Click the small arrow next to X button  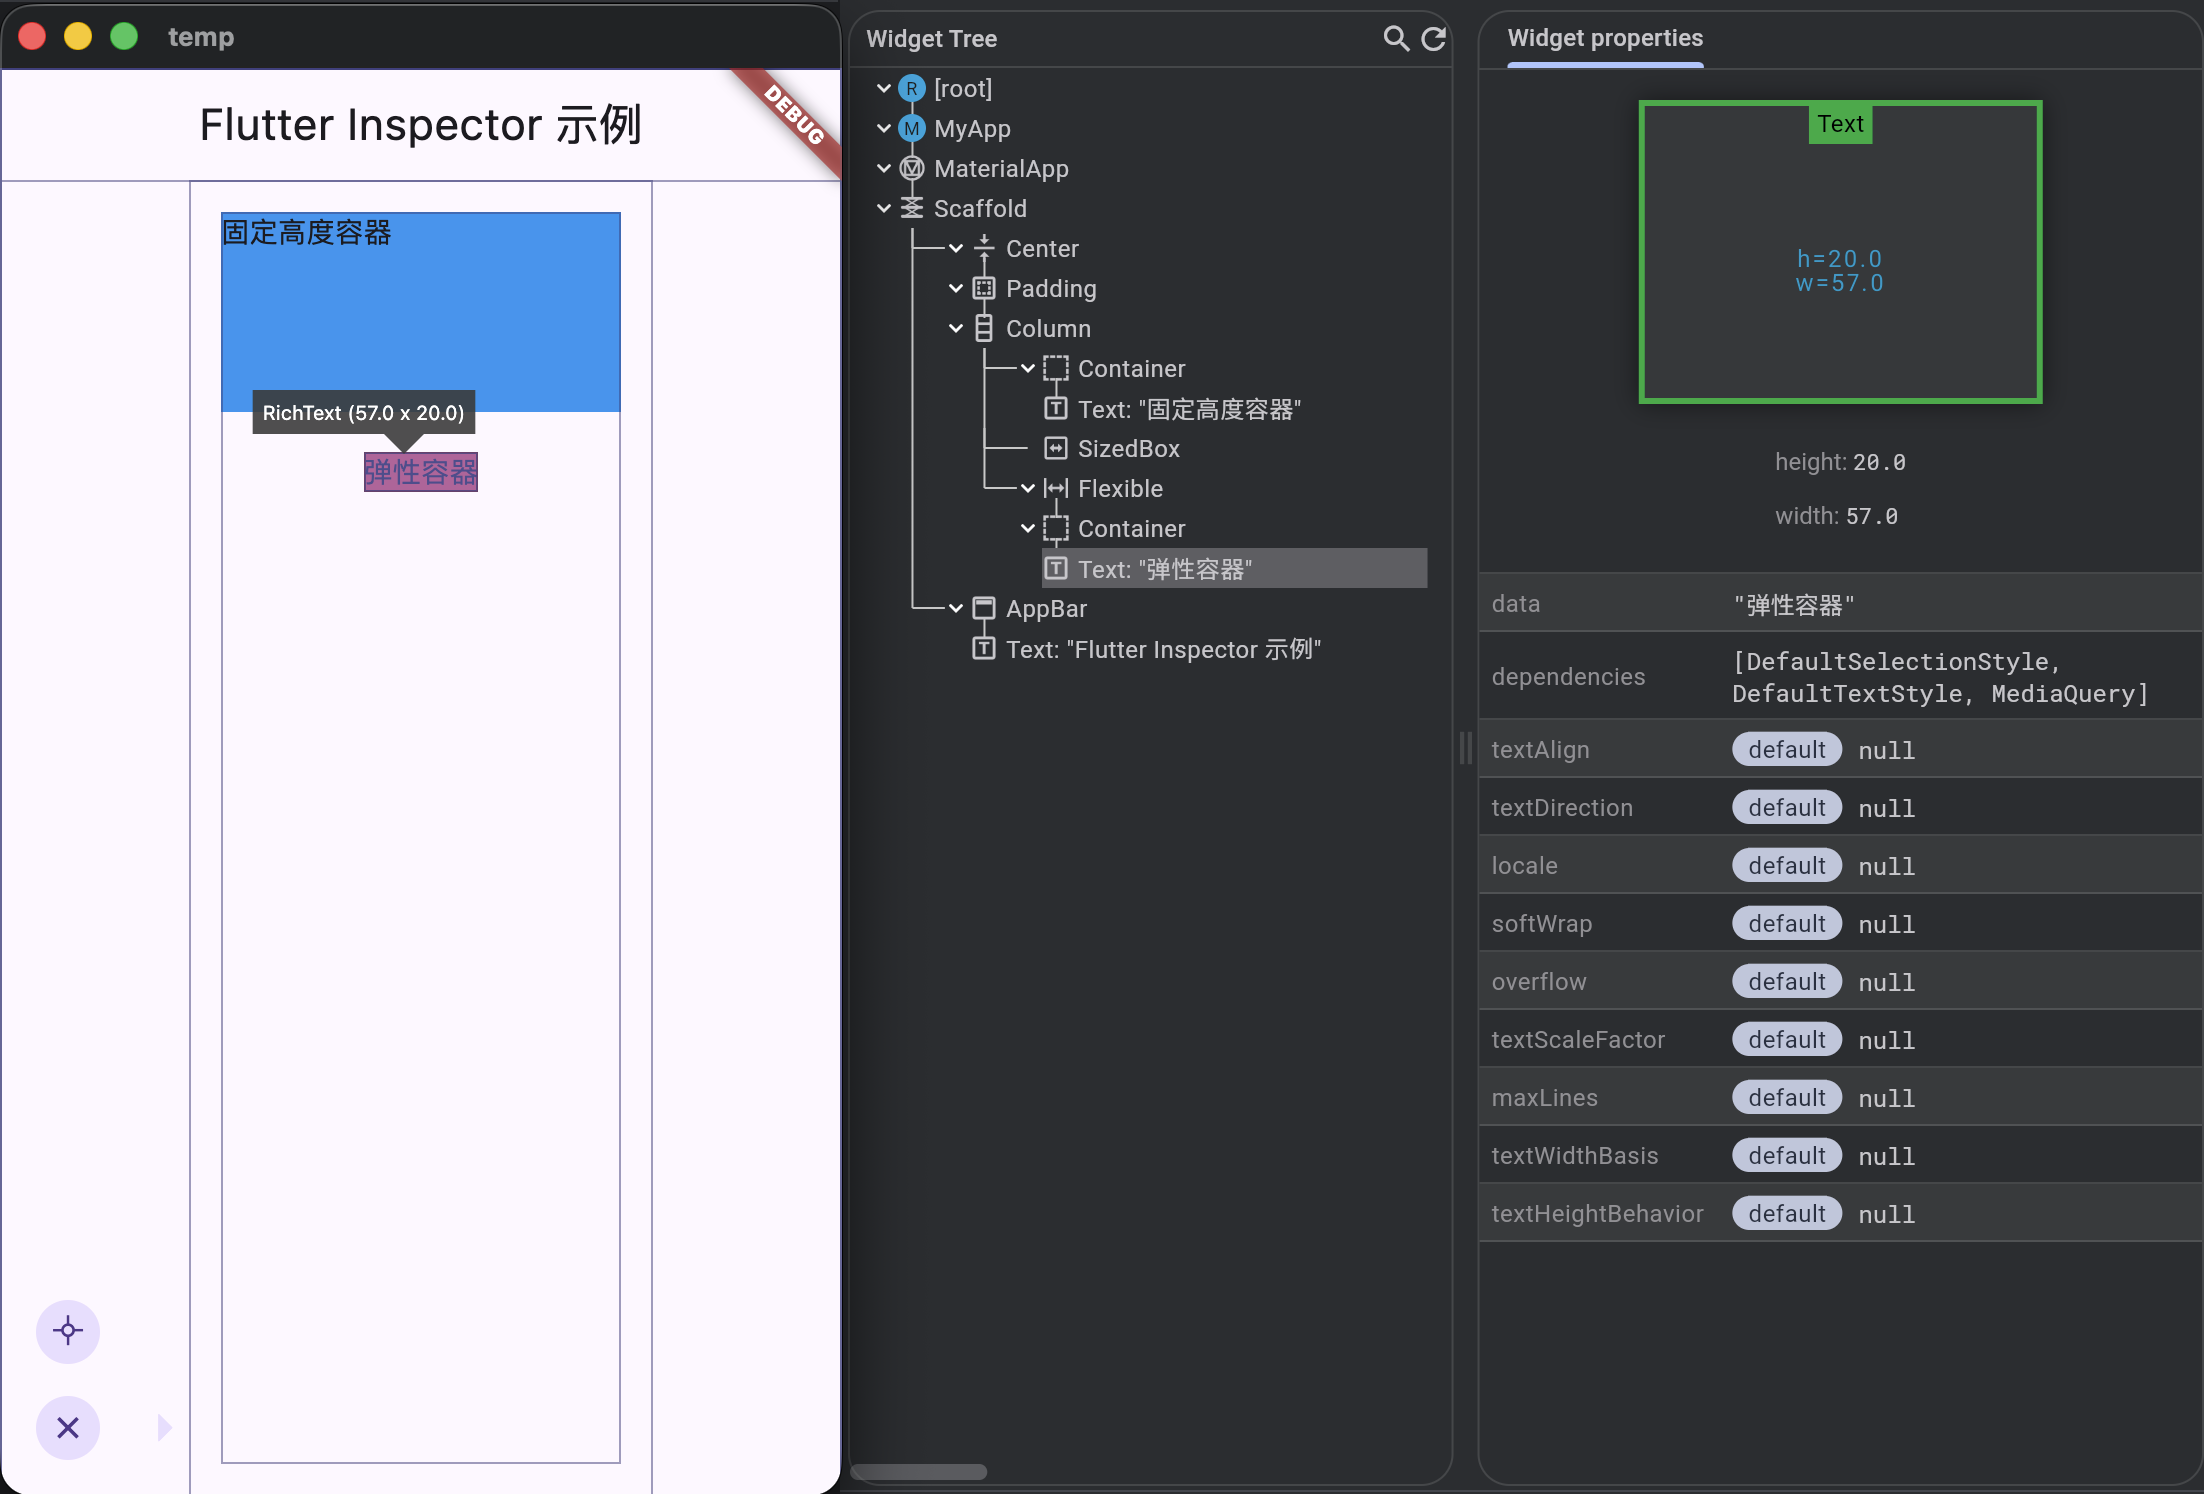tap(165, 1427)
